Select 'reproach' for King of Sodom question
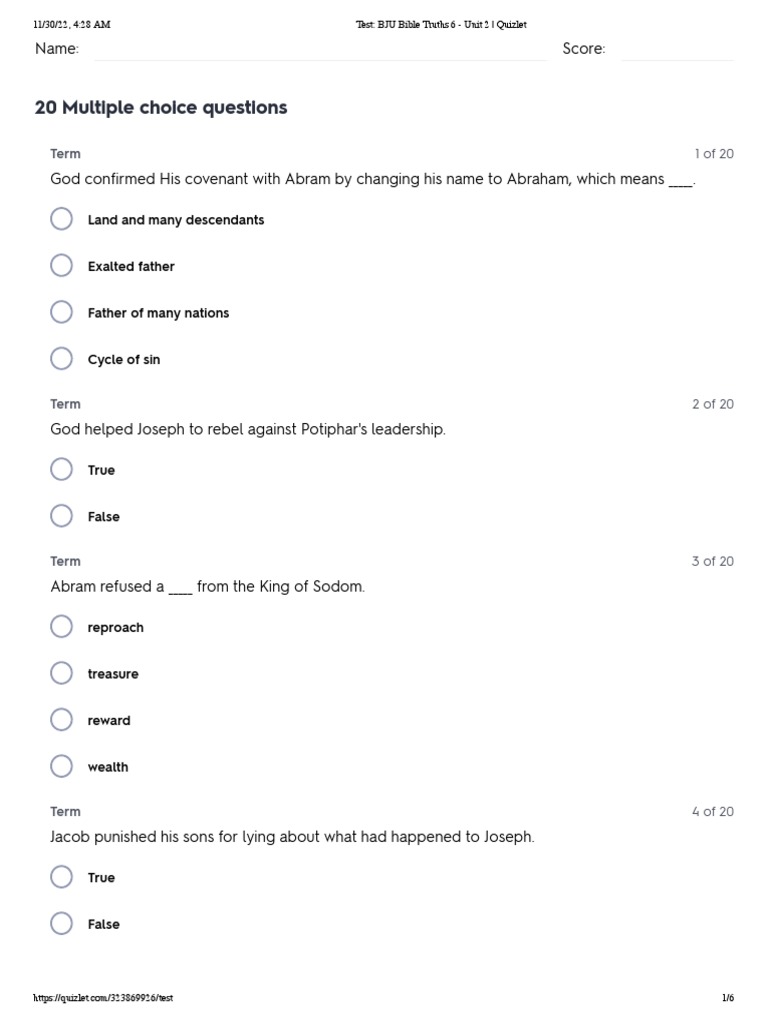768x1024 pixels. (61, 626)
